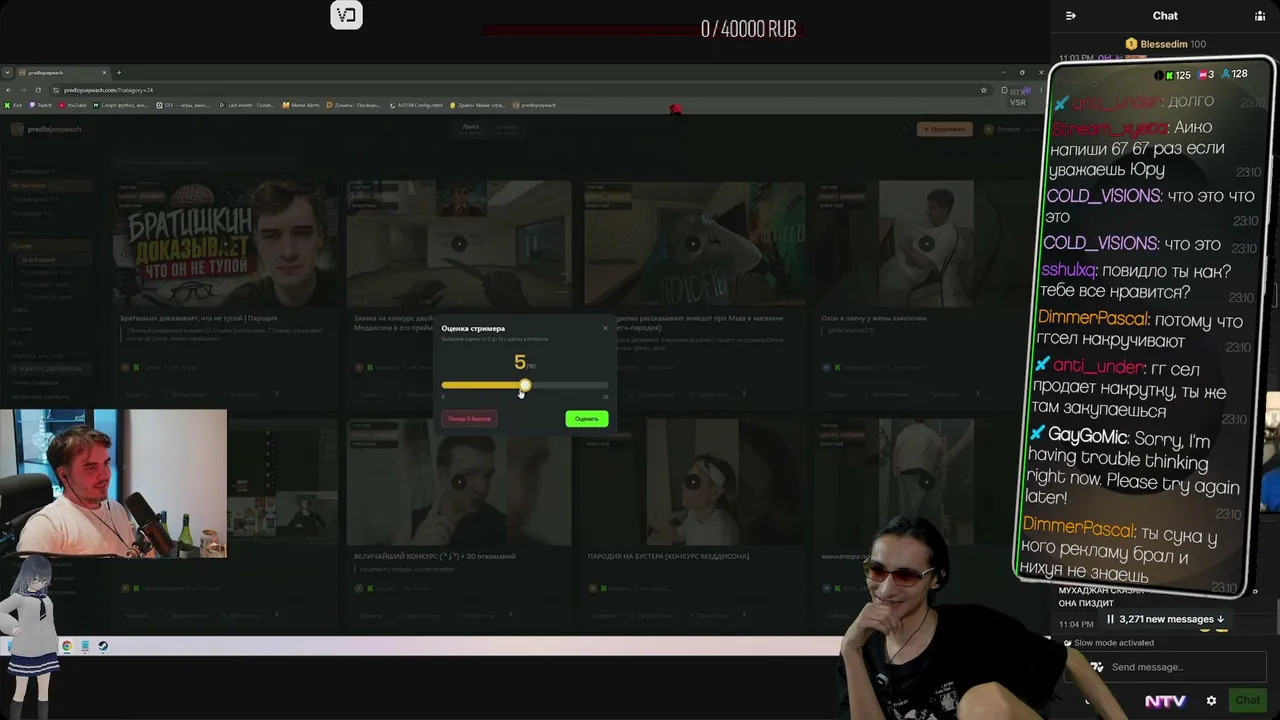Screen dimensions: 1280x720
Task: Open the chat users list icon
Action: (x=1260, y=16)
